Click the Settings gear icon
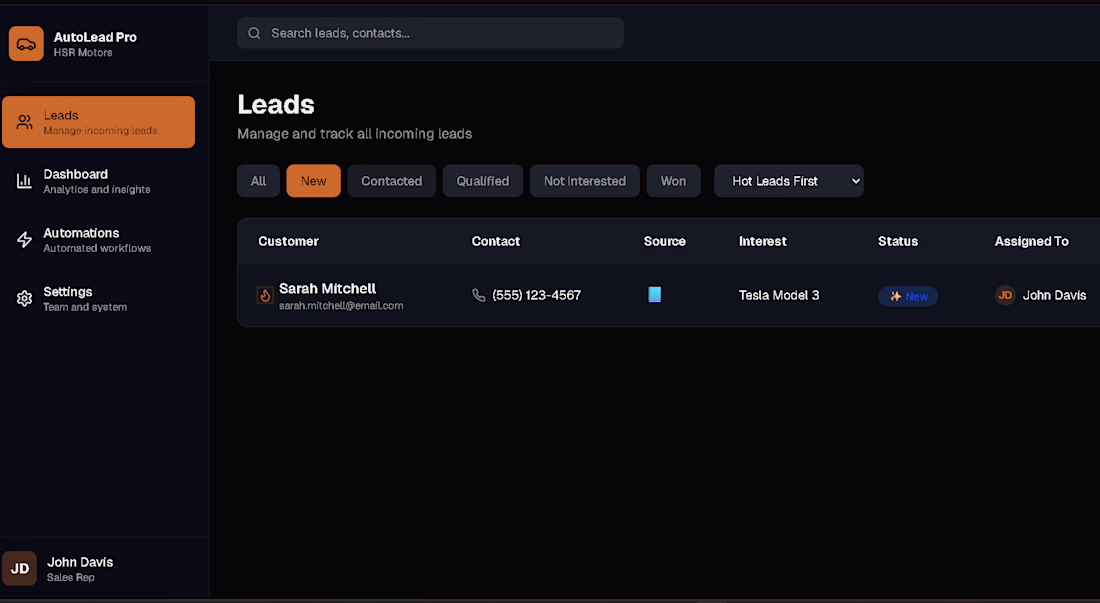The image size is (1100, 603). point(25,299)
